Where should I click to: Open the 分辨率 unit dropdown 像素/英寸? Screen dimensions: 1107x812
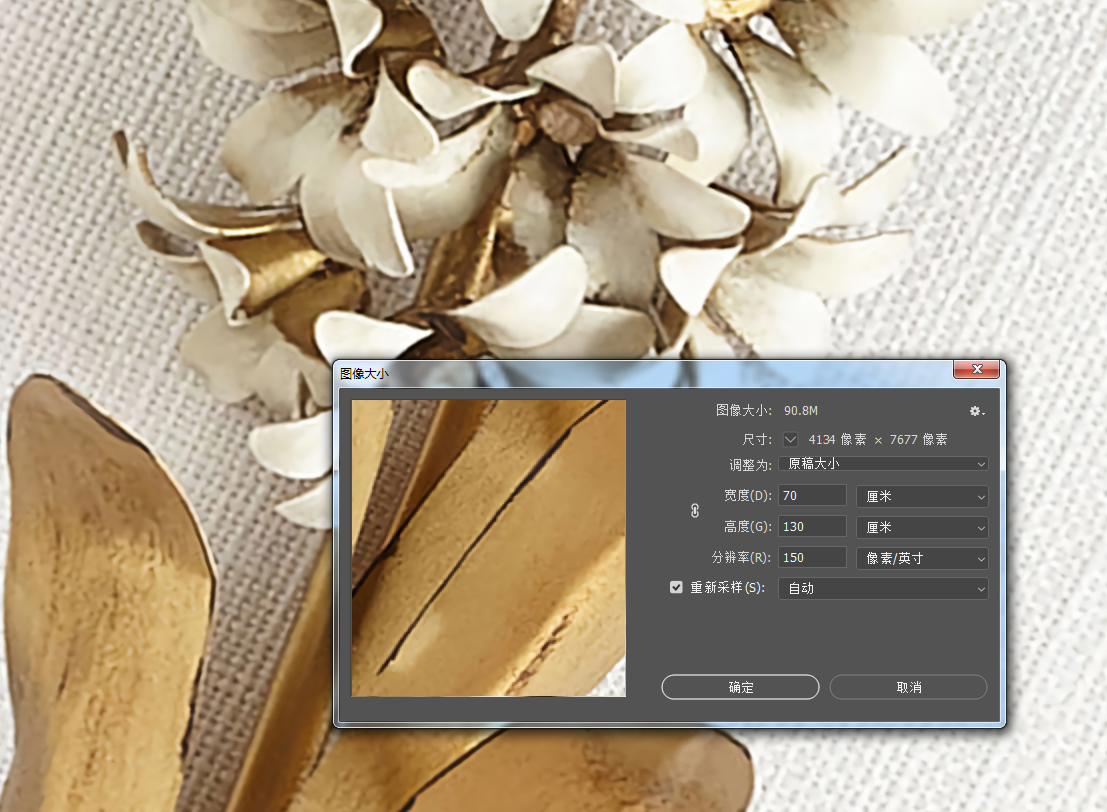point(922,559)
